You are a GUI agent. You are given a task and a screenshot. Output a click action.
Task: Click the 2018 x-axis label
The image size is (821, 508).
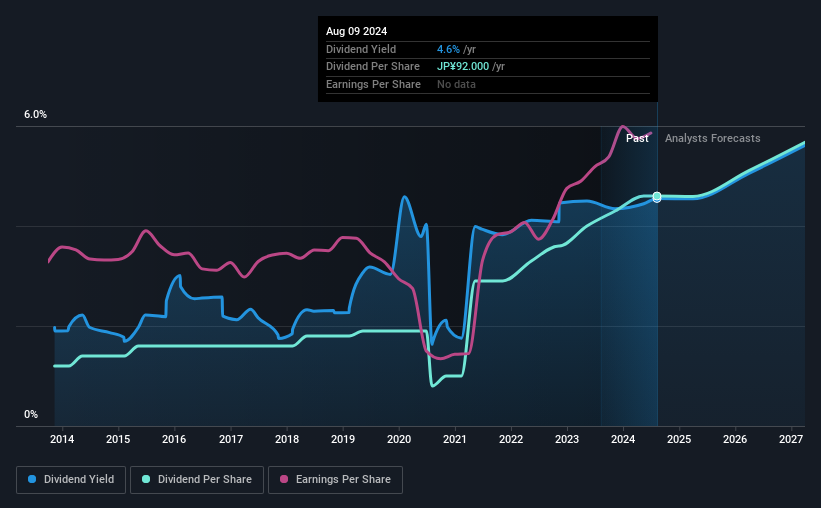(287, 439)
